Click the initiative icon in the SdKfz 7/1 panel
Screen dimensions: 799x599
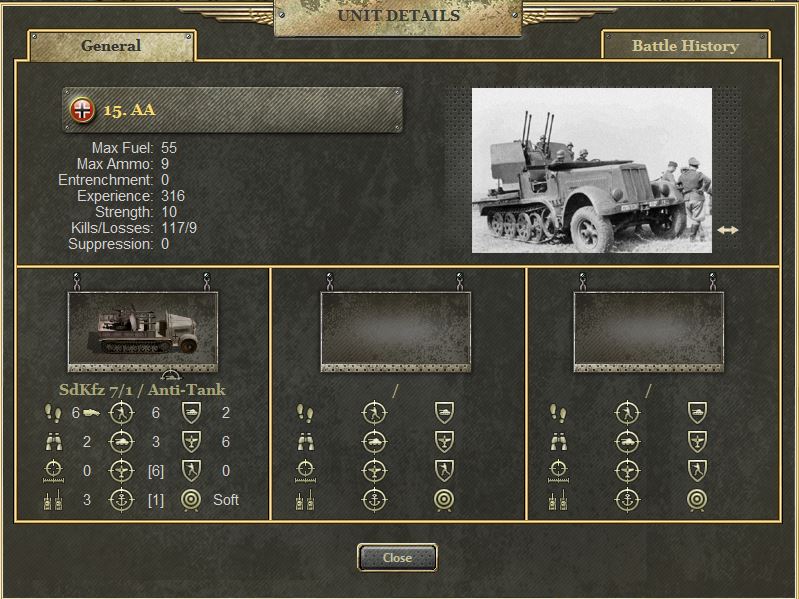point(53,500)
